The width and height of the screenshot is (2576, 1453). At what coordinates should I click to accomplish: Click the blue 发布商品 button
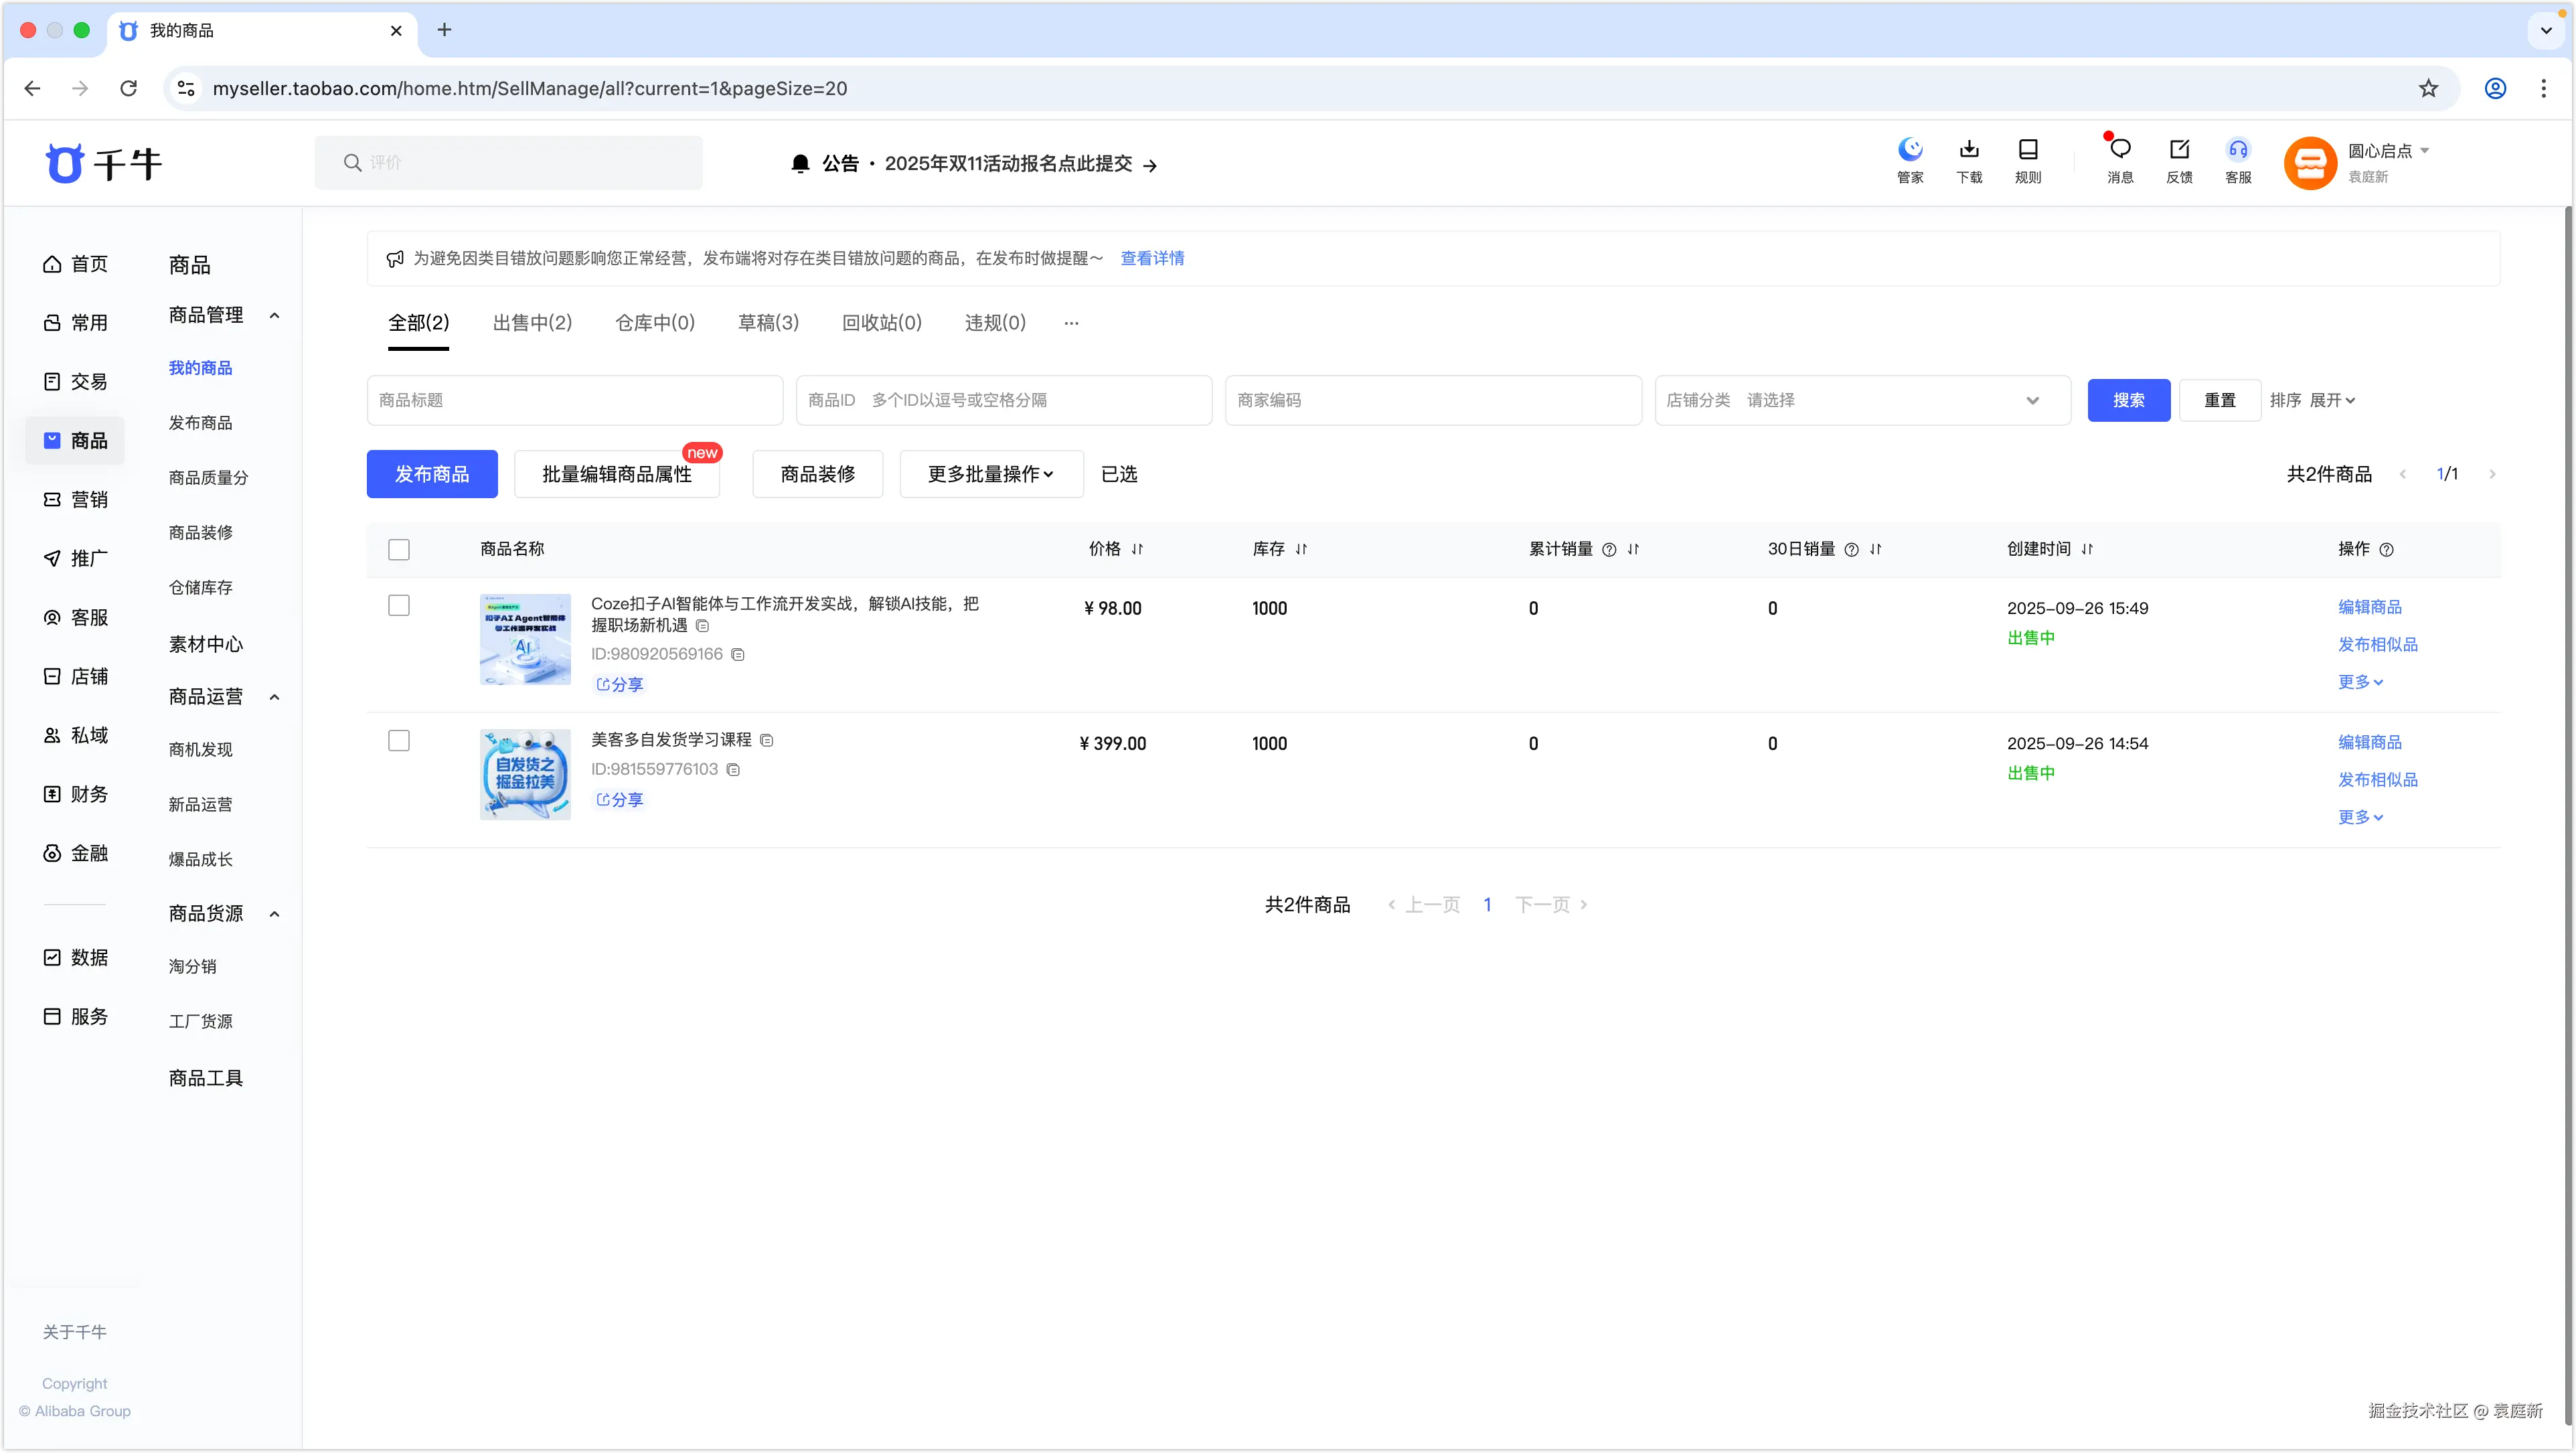pyautogui.click(x=432, y=474)
